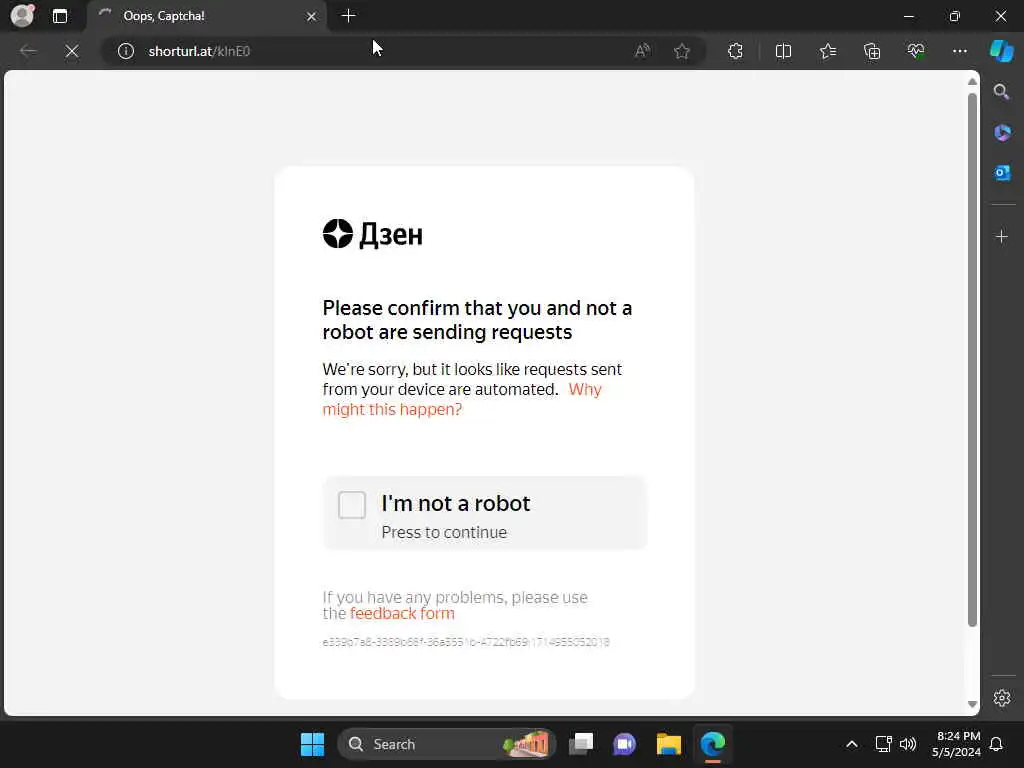View site information icon in address bar
This screenshot has height=768, width=1024.
[126, 51]
